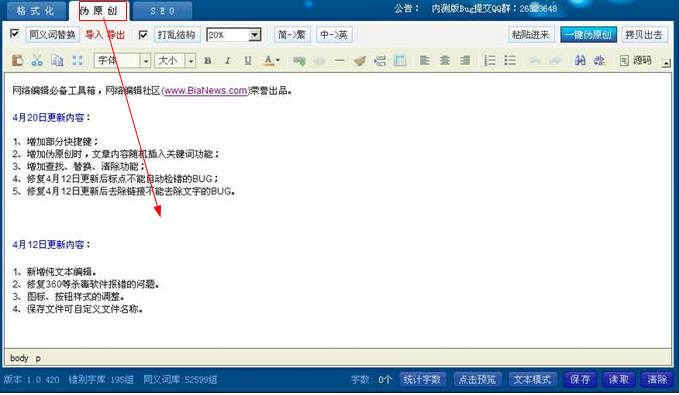
Task: Apply Underline formatting
Action: click(x=248, y=61)
